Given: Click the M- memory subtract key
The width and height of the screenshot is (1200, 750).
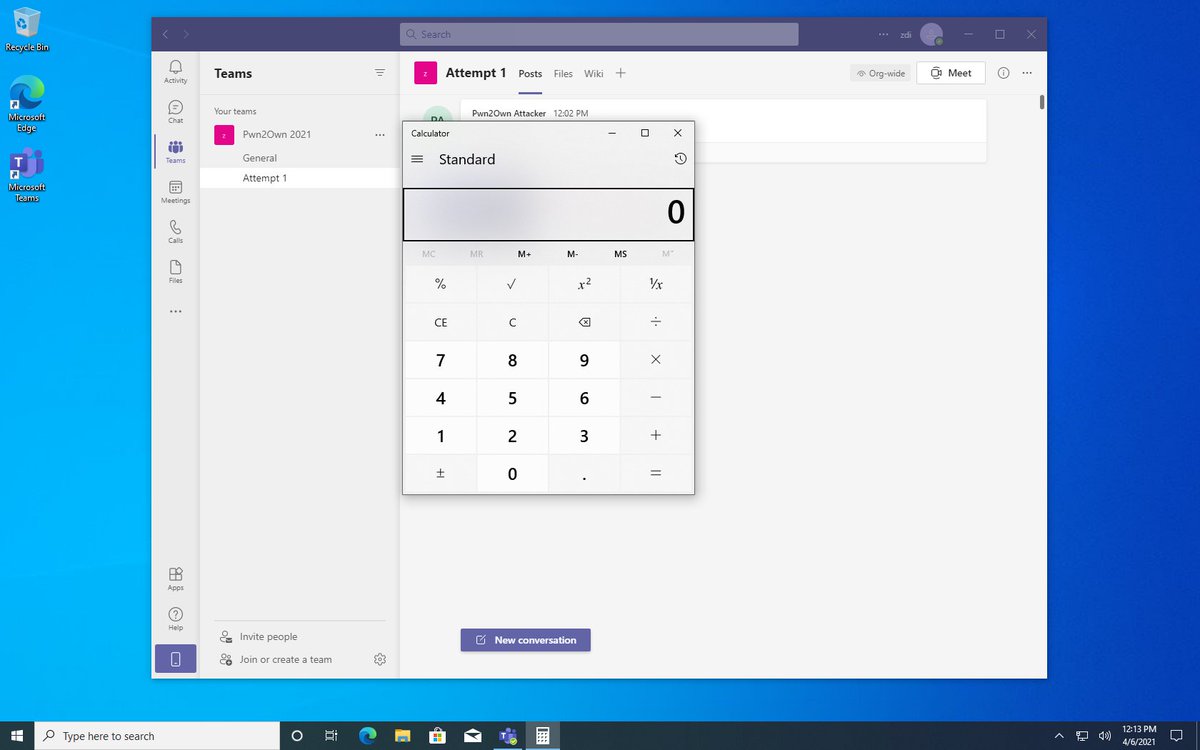Looking at the screenshot, I should tap(572, 254).
